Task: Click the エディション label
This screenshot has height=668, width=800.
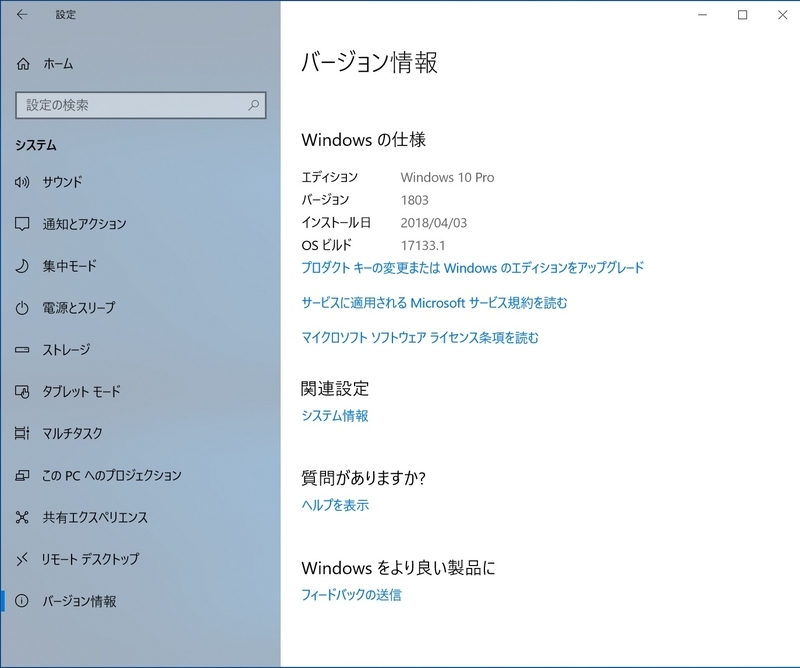Action: tap(330, 178)
